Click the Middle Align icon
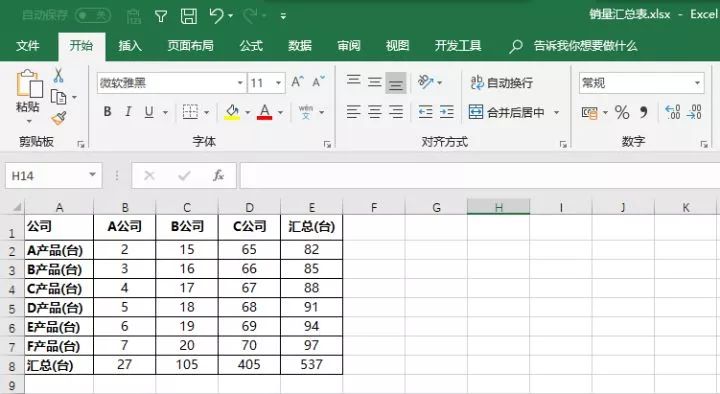720x394 pixels. pyautogui.click(x=375, y=82)
